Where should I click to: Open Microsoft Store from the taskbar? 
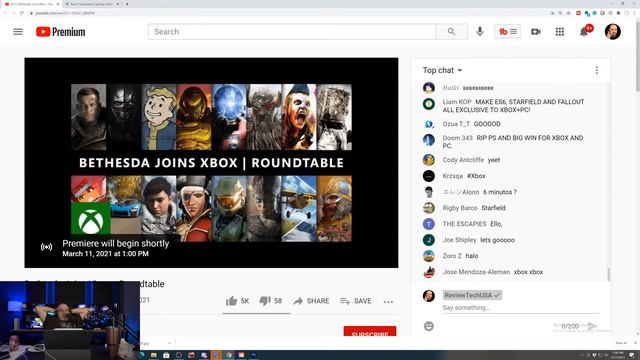[x=166, y=355]
